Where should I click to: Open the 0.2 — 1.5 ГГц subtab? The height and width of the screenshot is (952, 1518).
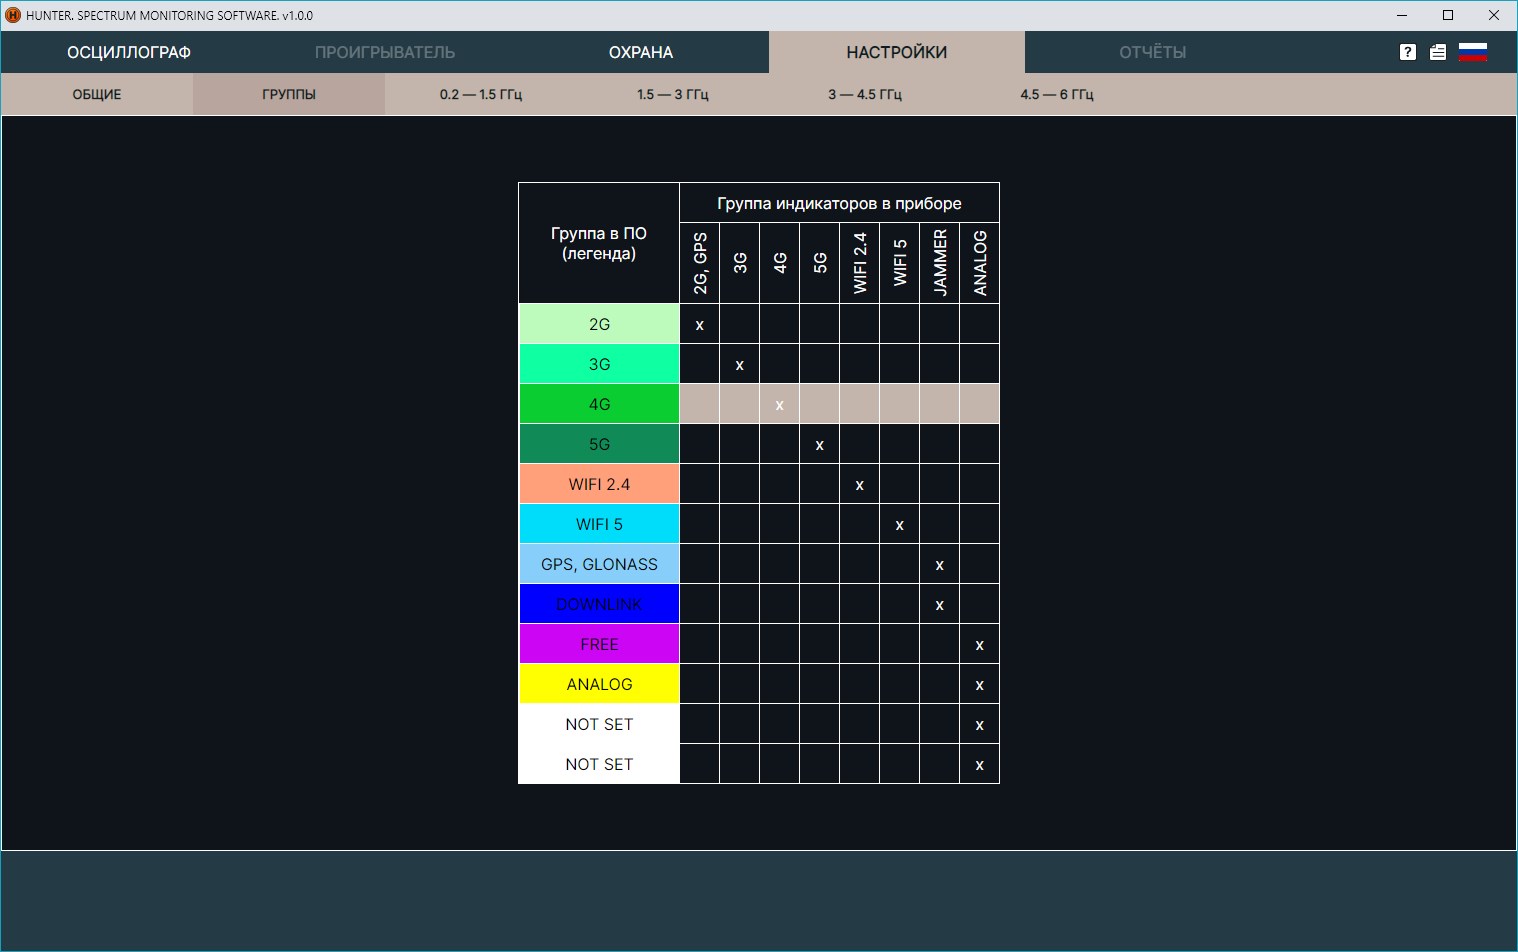[481, 94]
